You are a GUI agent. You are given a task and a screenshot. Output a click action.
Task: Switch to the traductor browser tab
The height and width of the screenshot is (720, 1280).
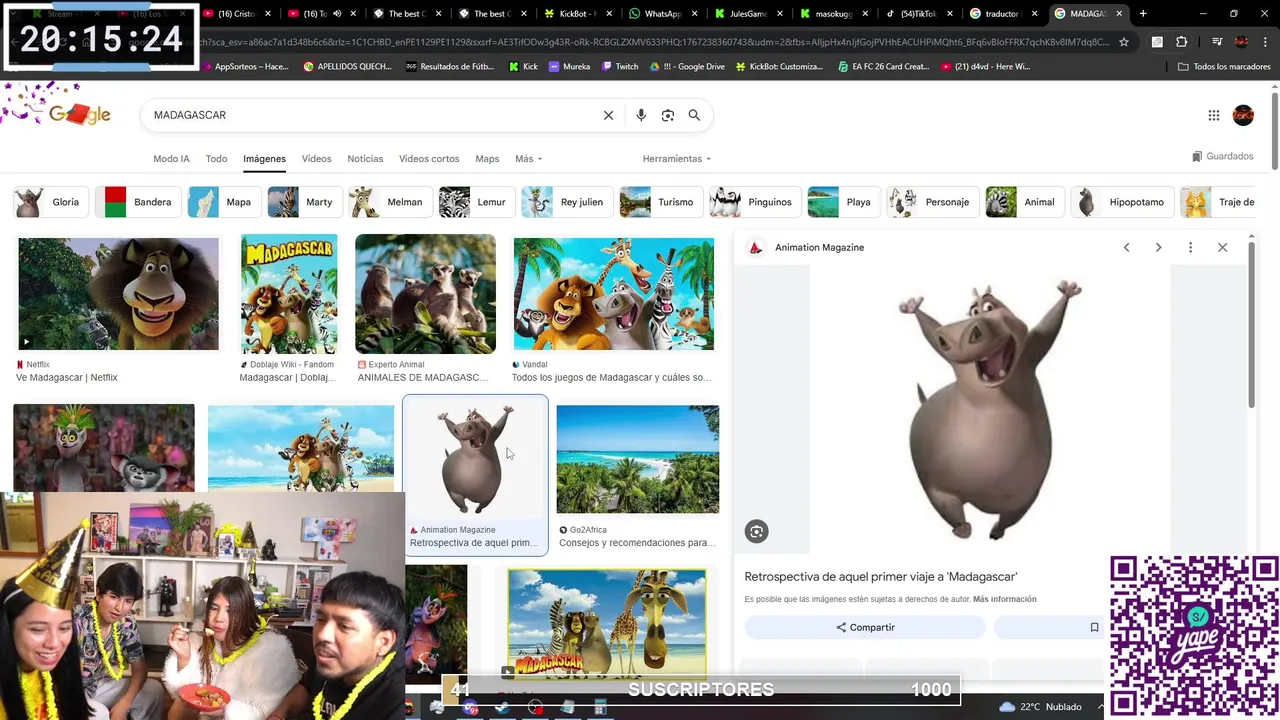[x=1001, y=14]
